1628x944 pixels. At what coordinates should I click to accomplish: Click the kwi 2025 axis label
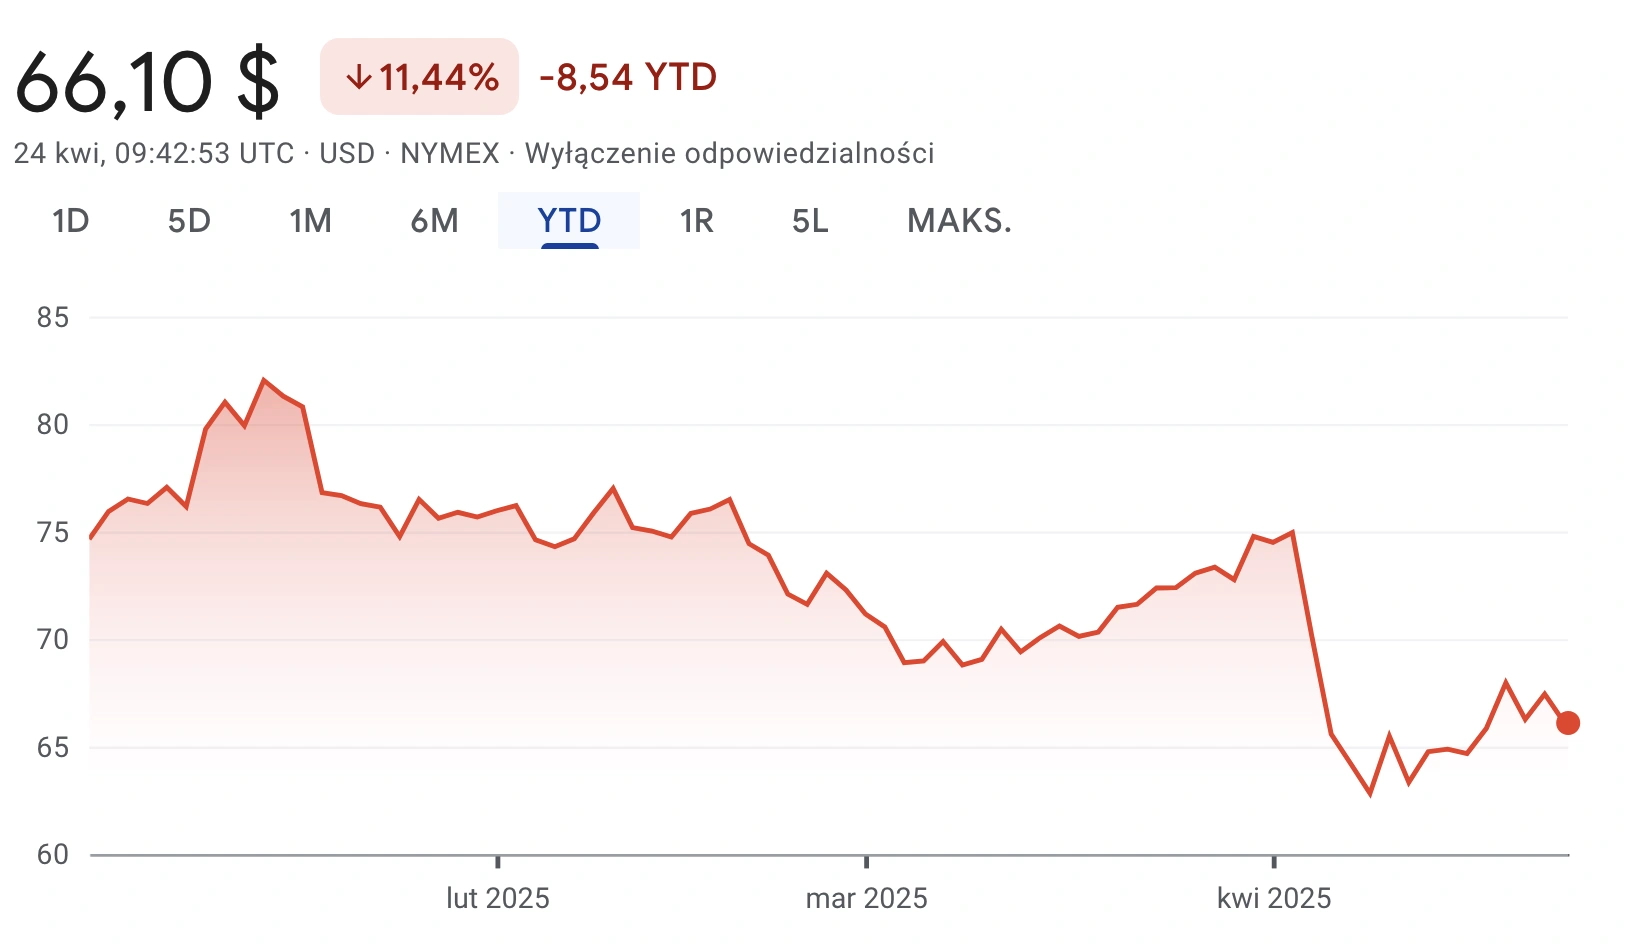point(1274,898)
